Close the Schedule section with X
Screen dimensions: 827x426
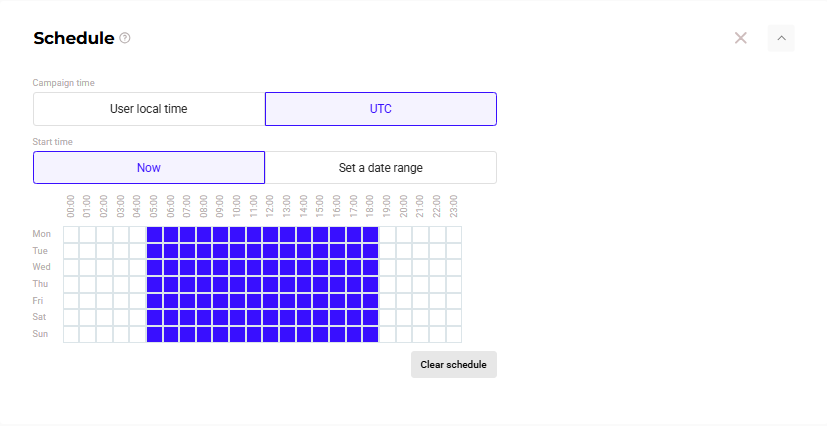tap(741, 38)
